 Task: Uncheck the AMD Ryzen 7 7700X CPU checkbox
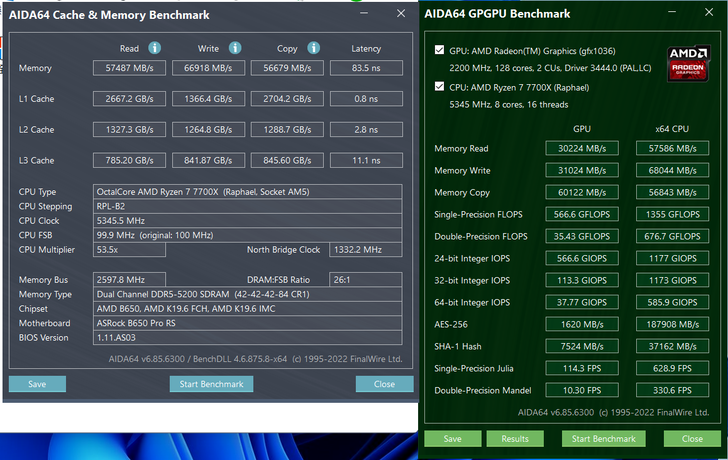pos(440,87)
